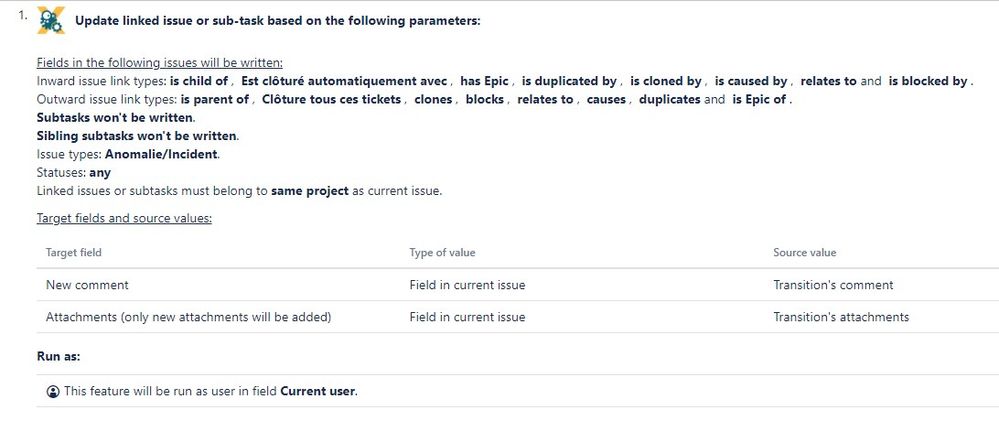Image resolution: width=999 pixels, height=422 pixels.
Task: Click the JWT post-function logo icon
Action: (51, 20)
